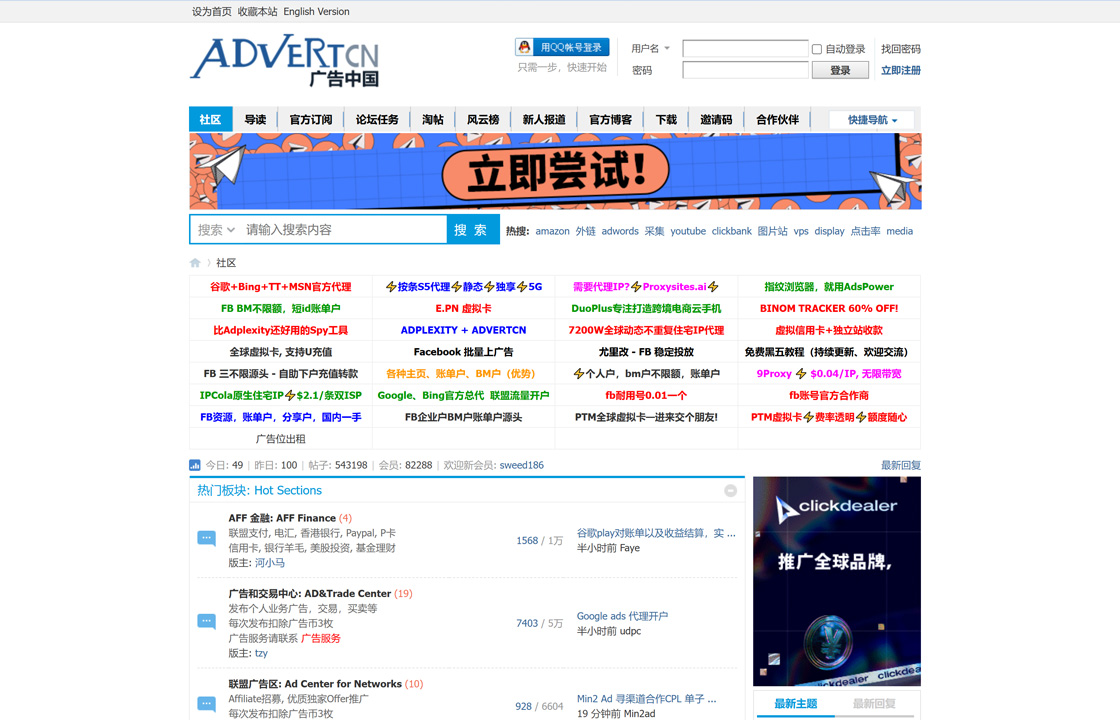Screen dimensions: 1120x720
Task: Open the 论坛任务 nav item
Action: (x=377, y=119)
